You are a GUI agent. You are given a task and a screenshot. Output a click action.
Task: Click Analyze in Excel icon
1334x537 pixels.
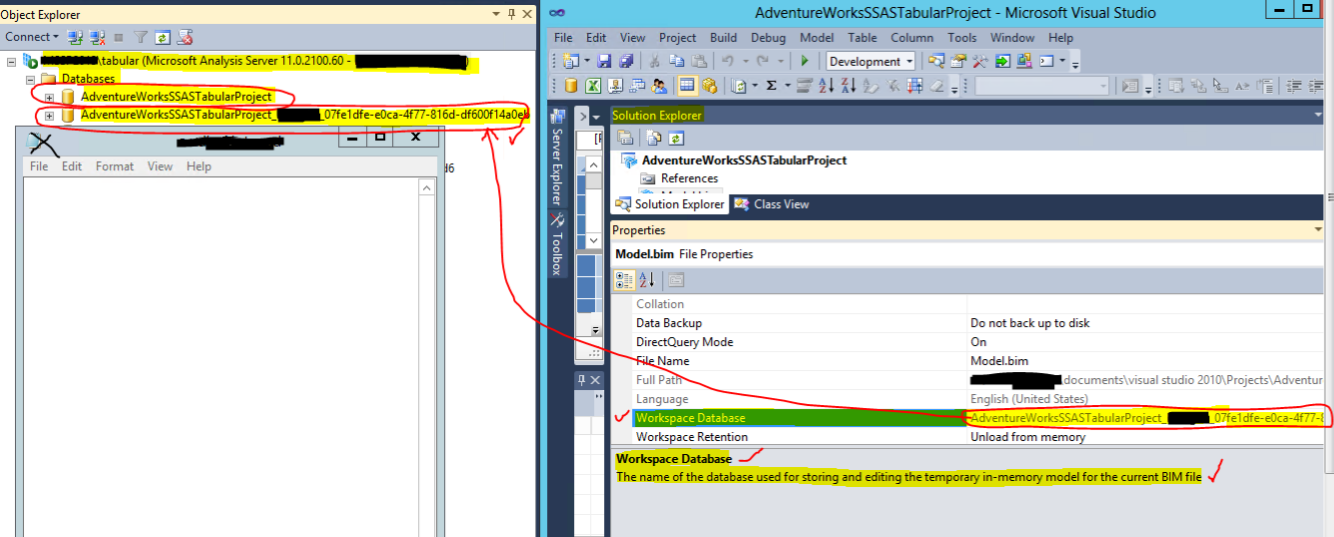point(593,86)
